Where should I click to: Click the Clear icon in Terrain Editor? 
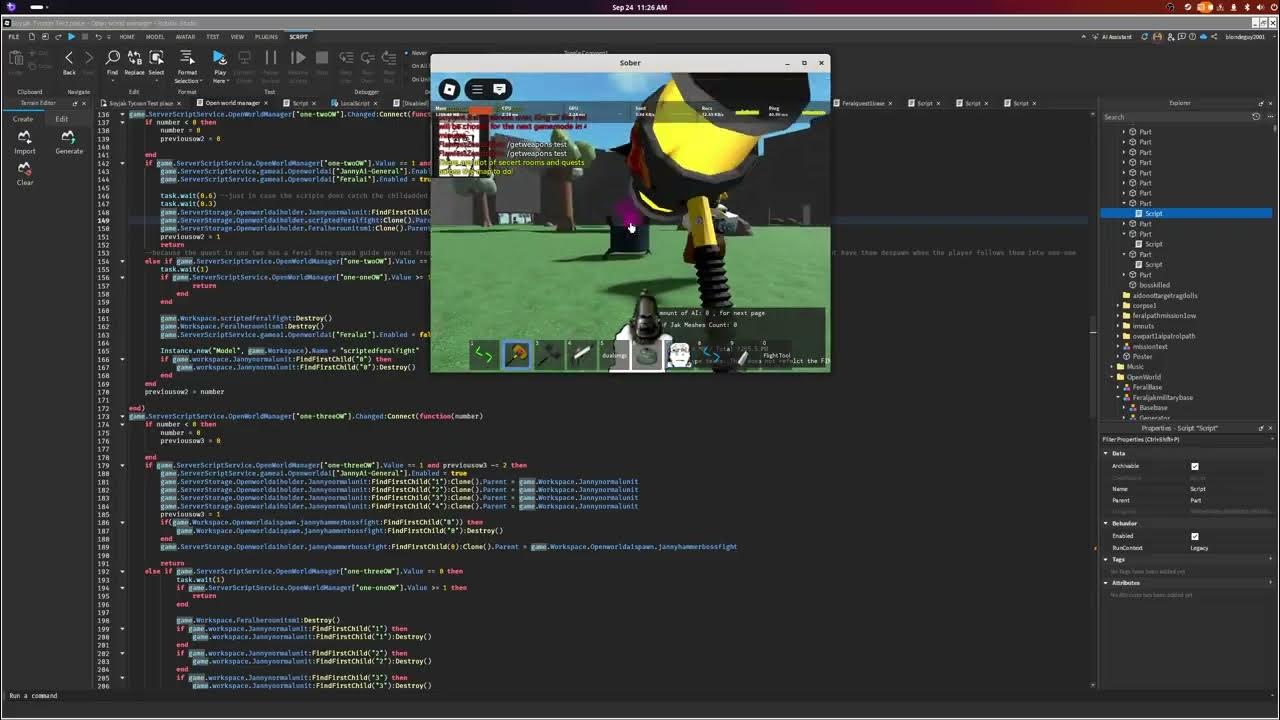[25, 172]
